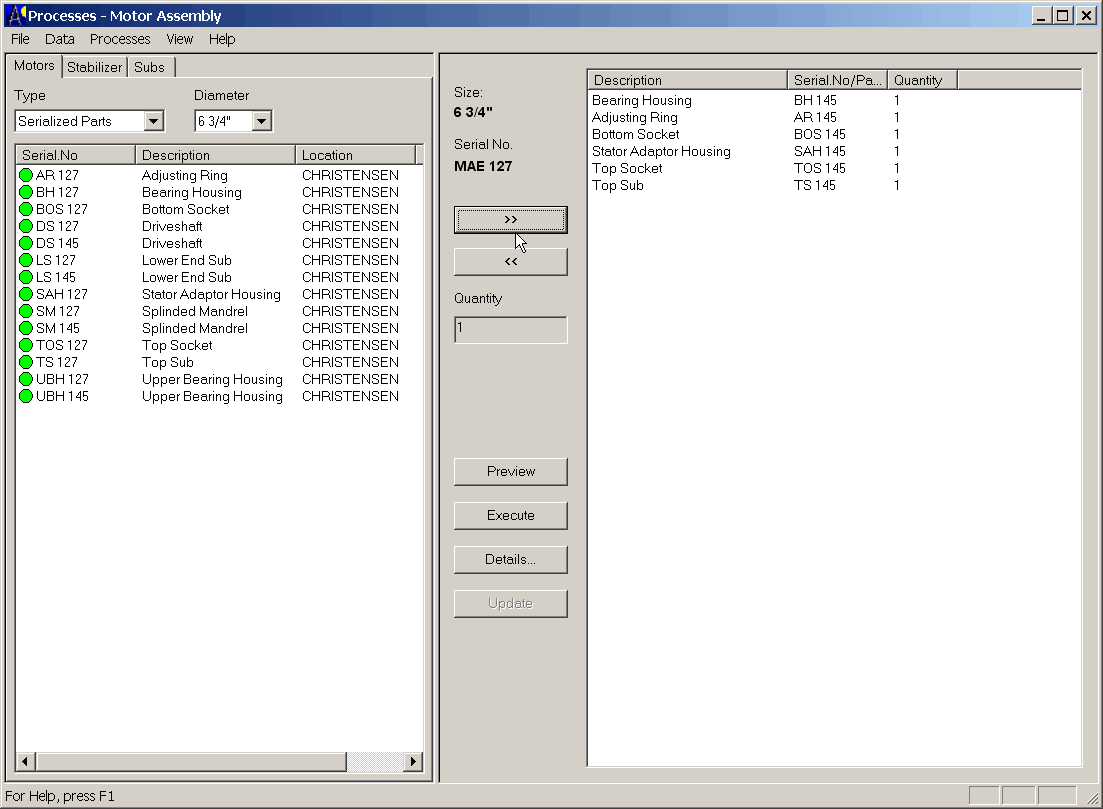Click green status icon for LS 145
This screenshot has width=1103, height=809.
(26, 277)
